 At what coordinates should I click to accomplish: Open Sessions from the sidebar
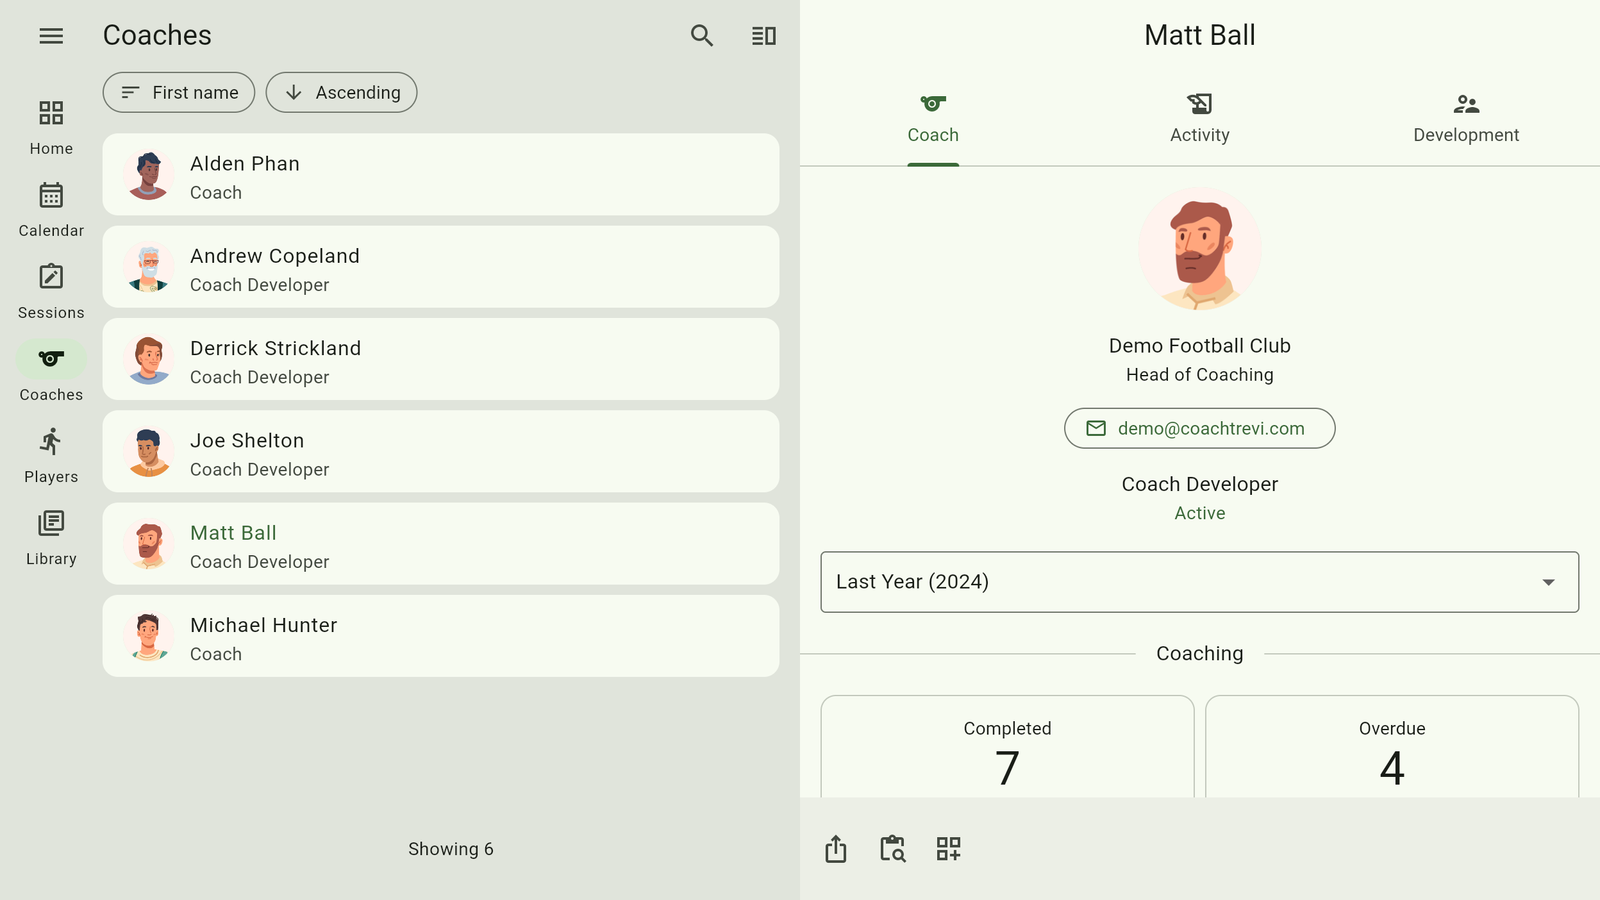[51, 291]
